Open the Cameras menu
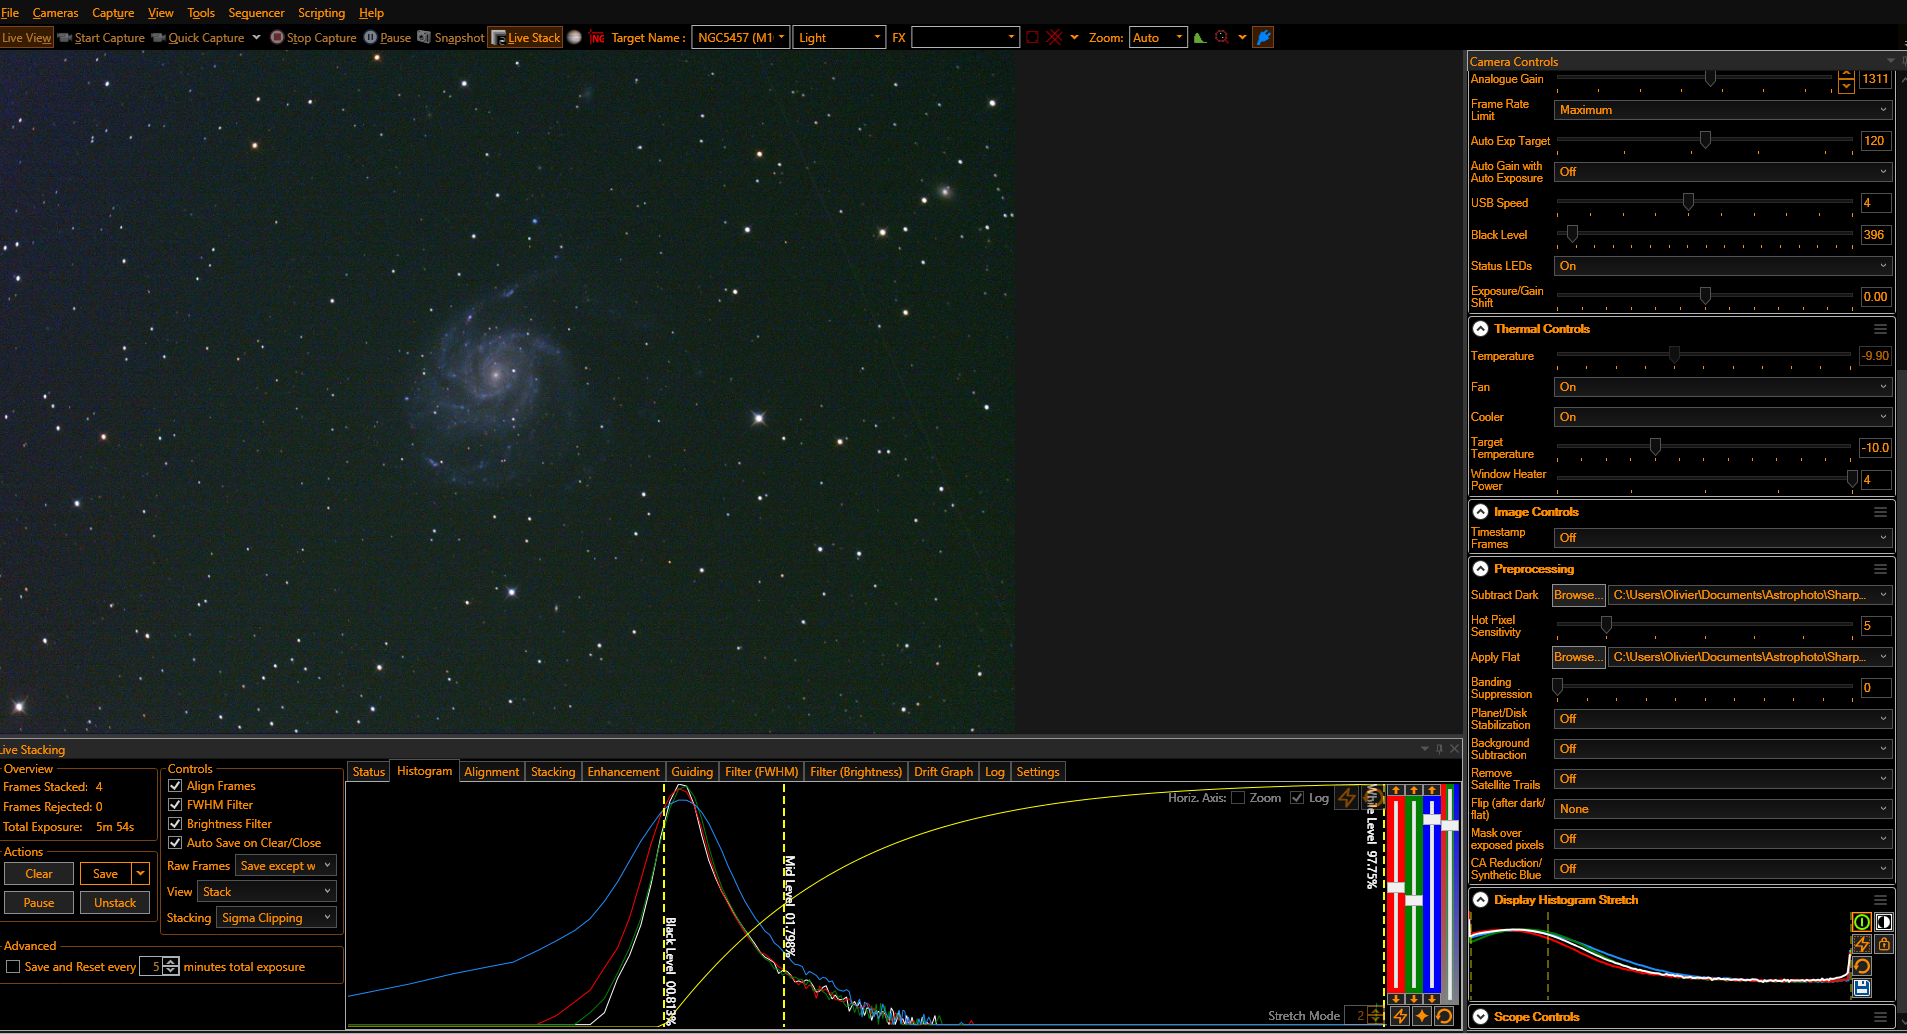 pos(55,13)
